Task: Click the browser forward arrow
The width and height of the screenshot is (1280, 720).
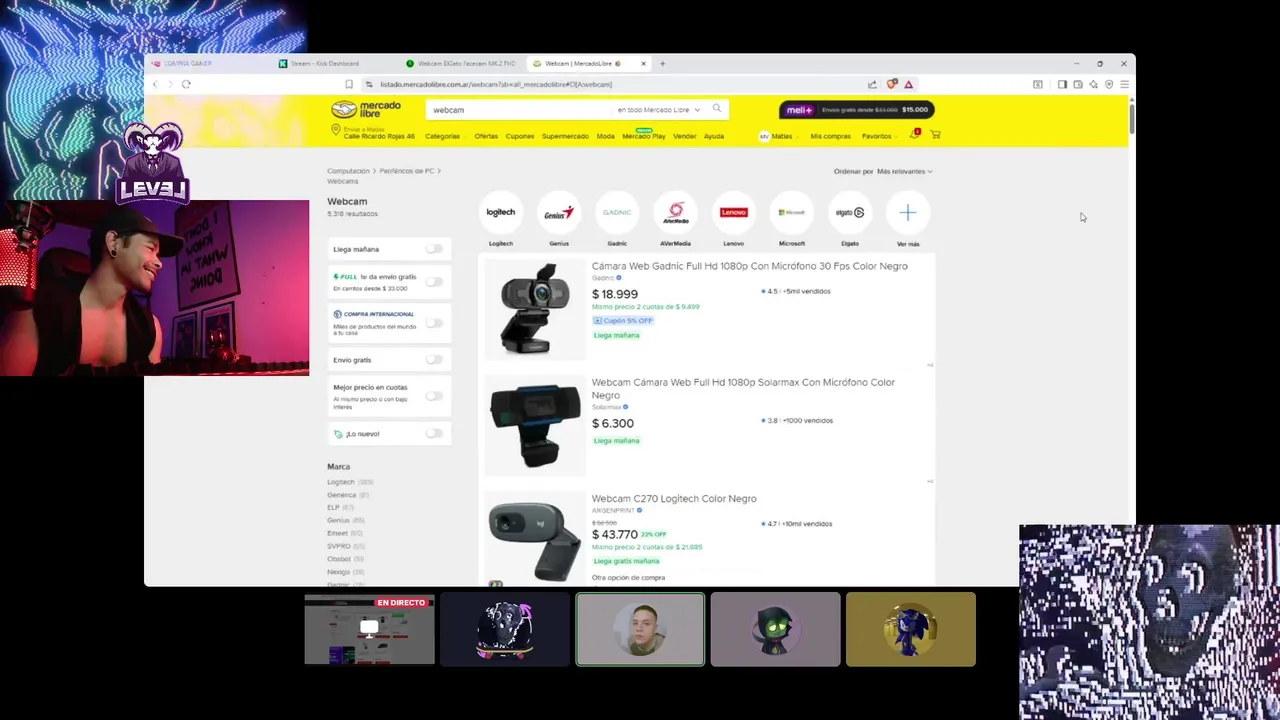Action: (x=170, y=84)
